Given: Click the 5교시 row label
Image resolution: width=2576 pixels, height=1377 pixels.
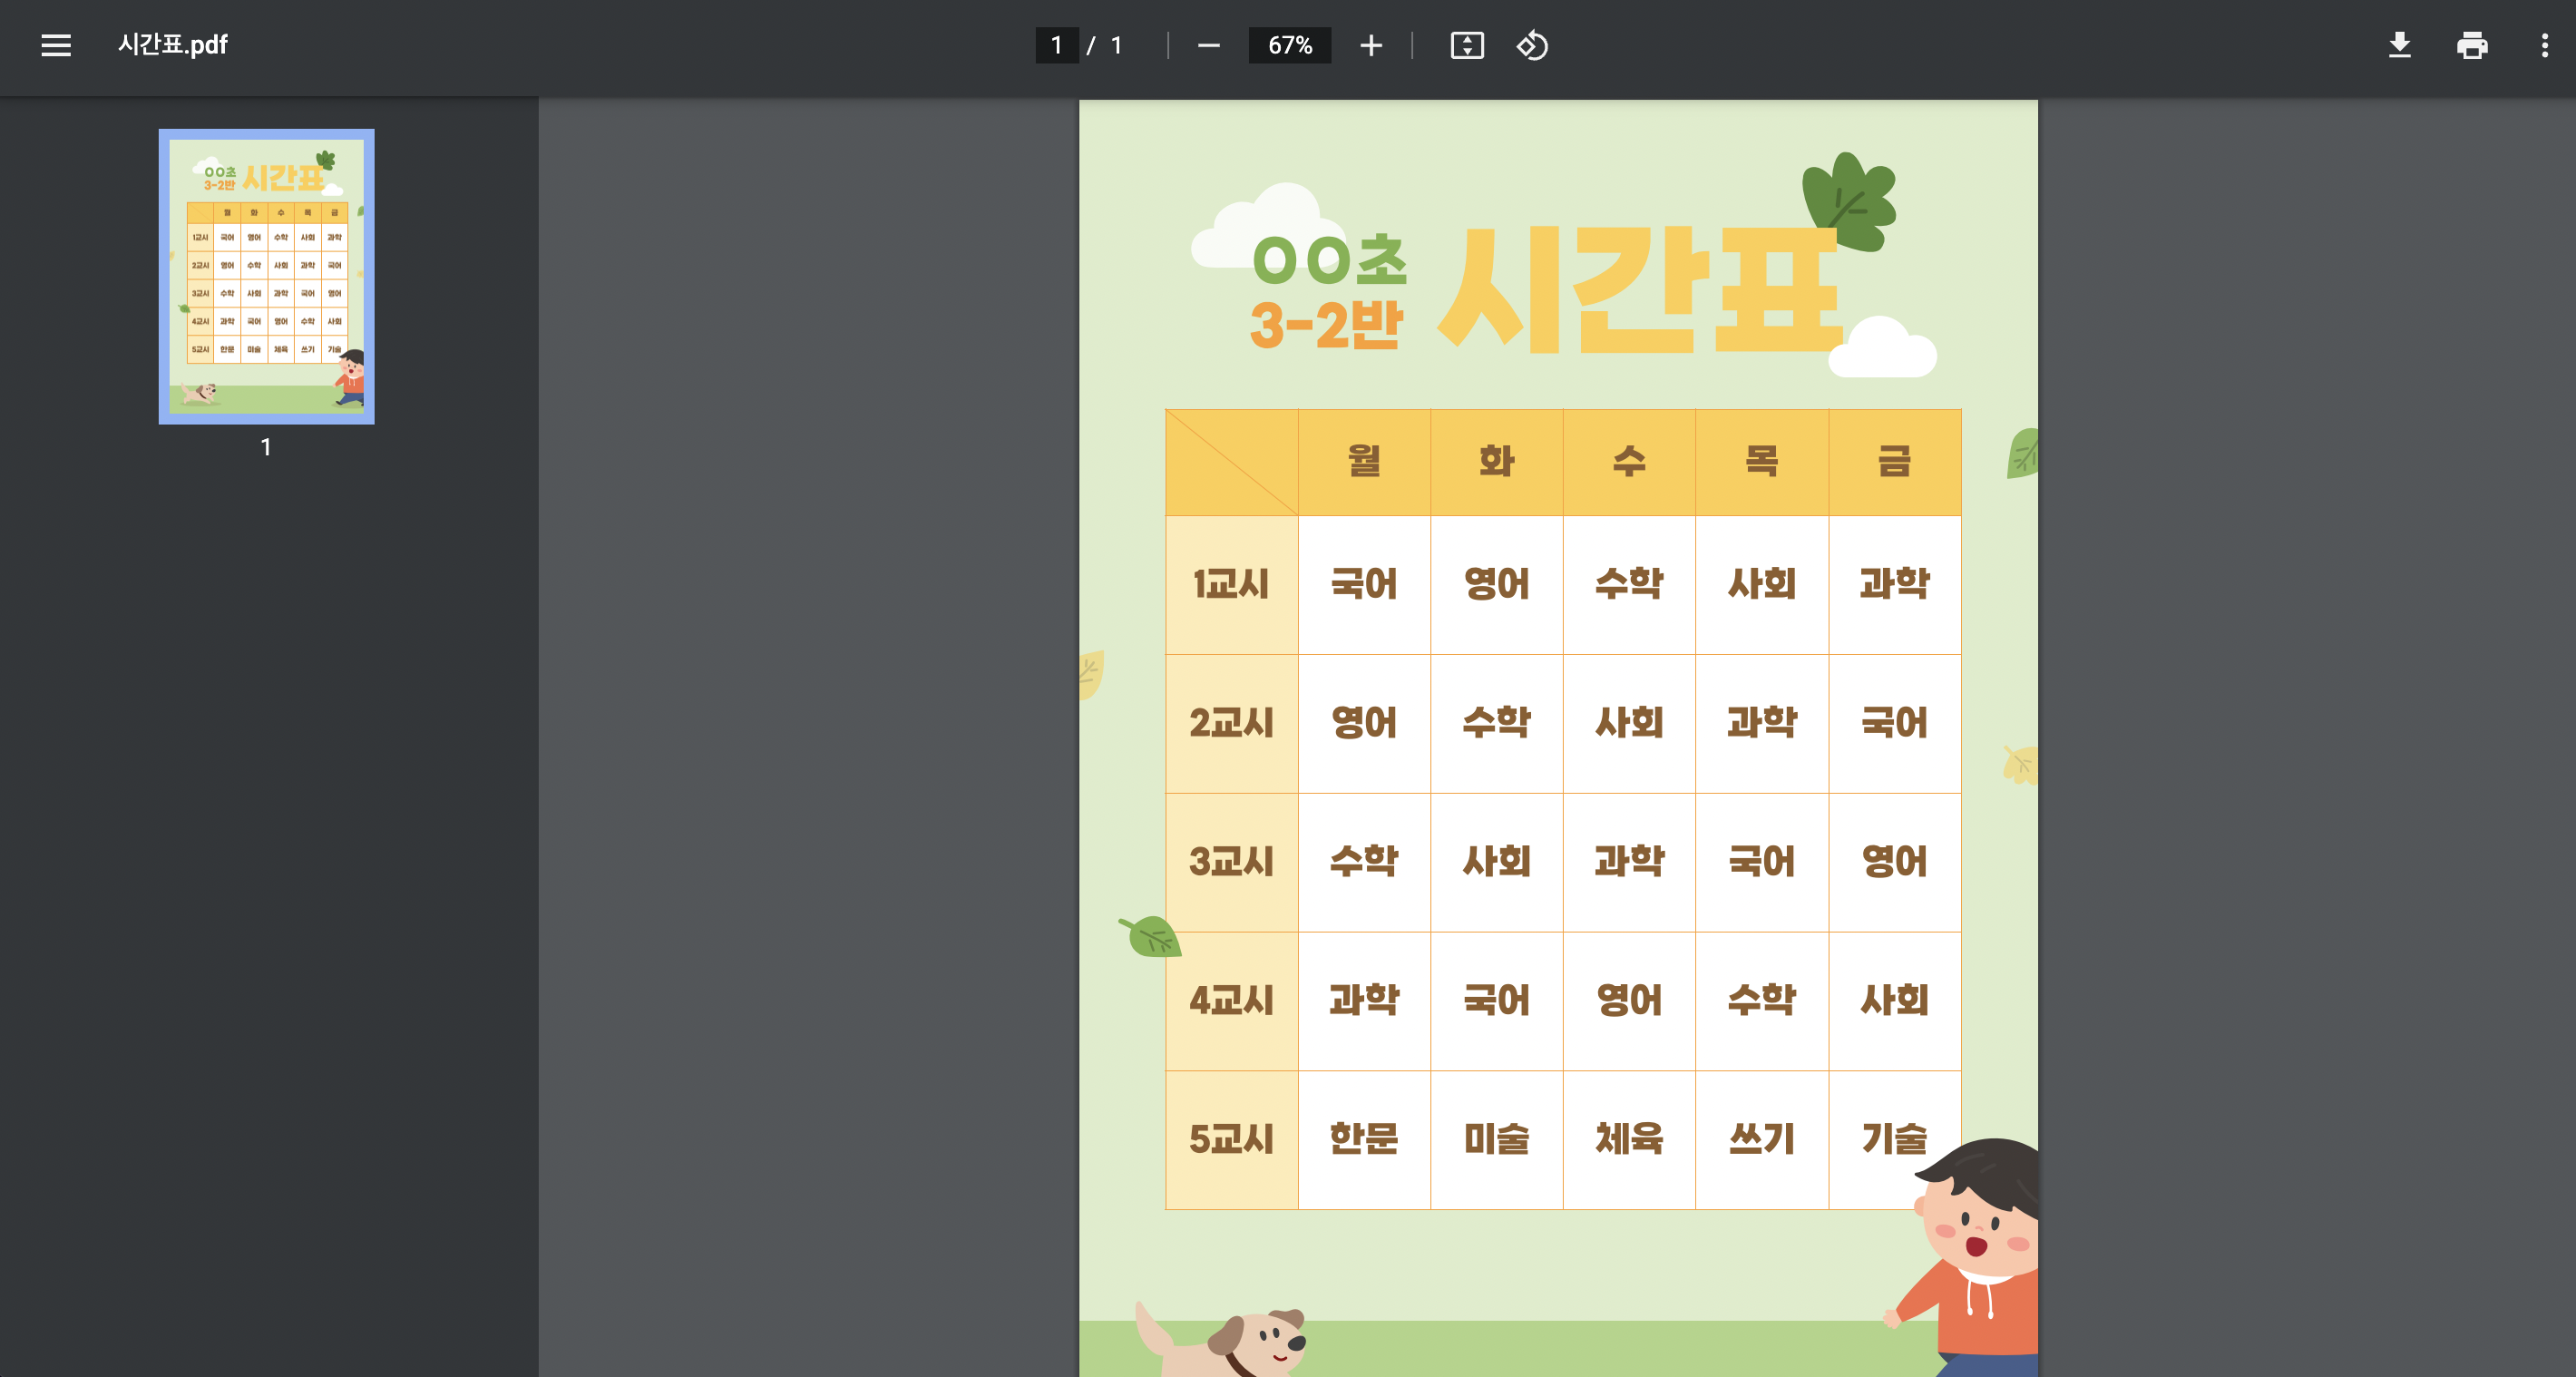Looking at the screenshot, I should tap(1231, 1140).
